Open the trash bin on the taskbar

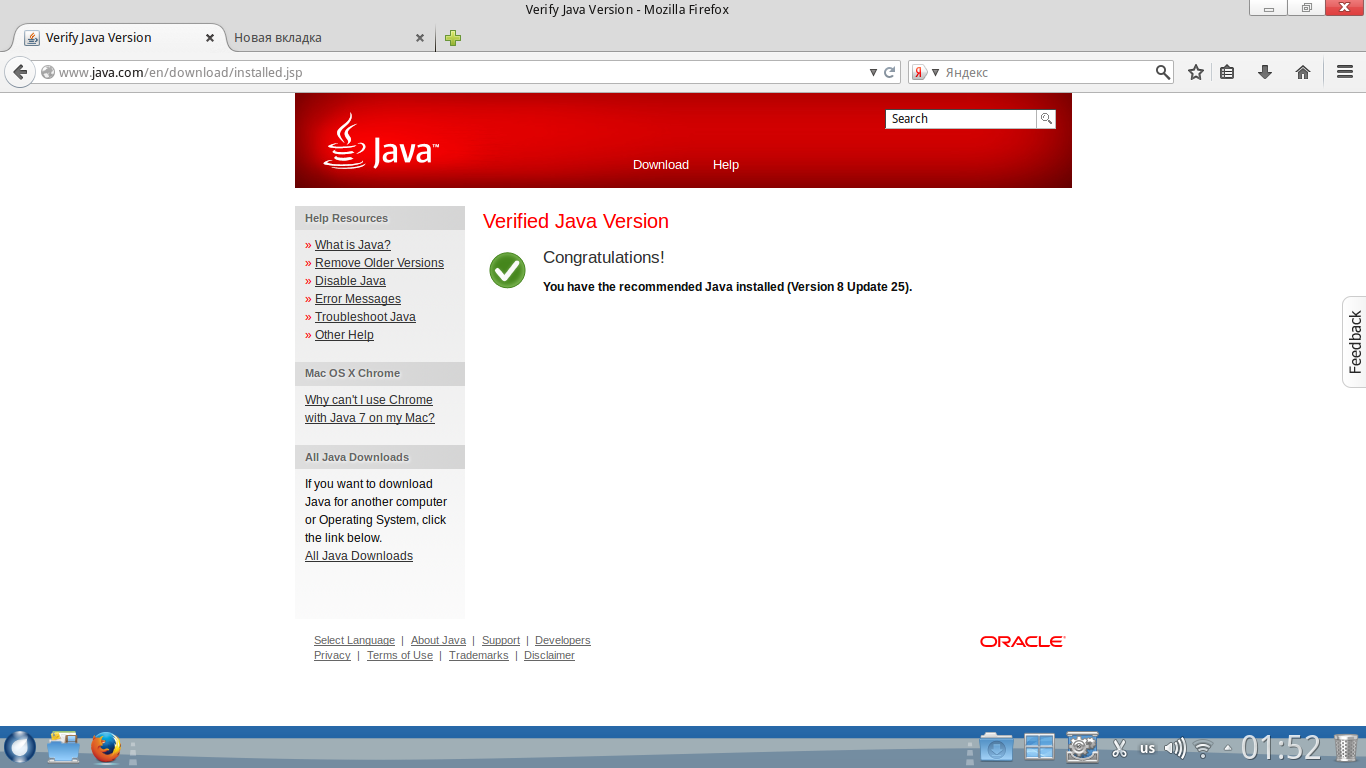pos(1347,747)
